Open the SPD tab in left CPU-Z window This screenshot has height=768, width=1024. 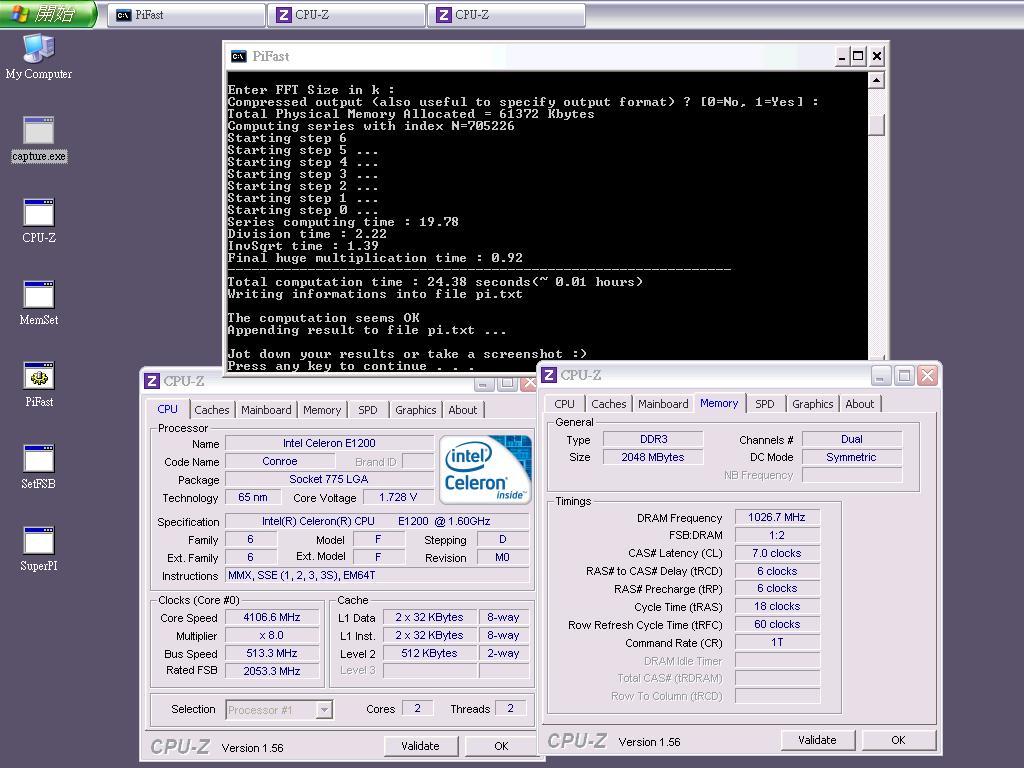(x=368, y=409)
